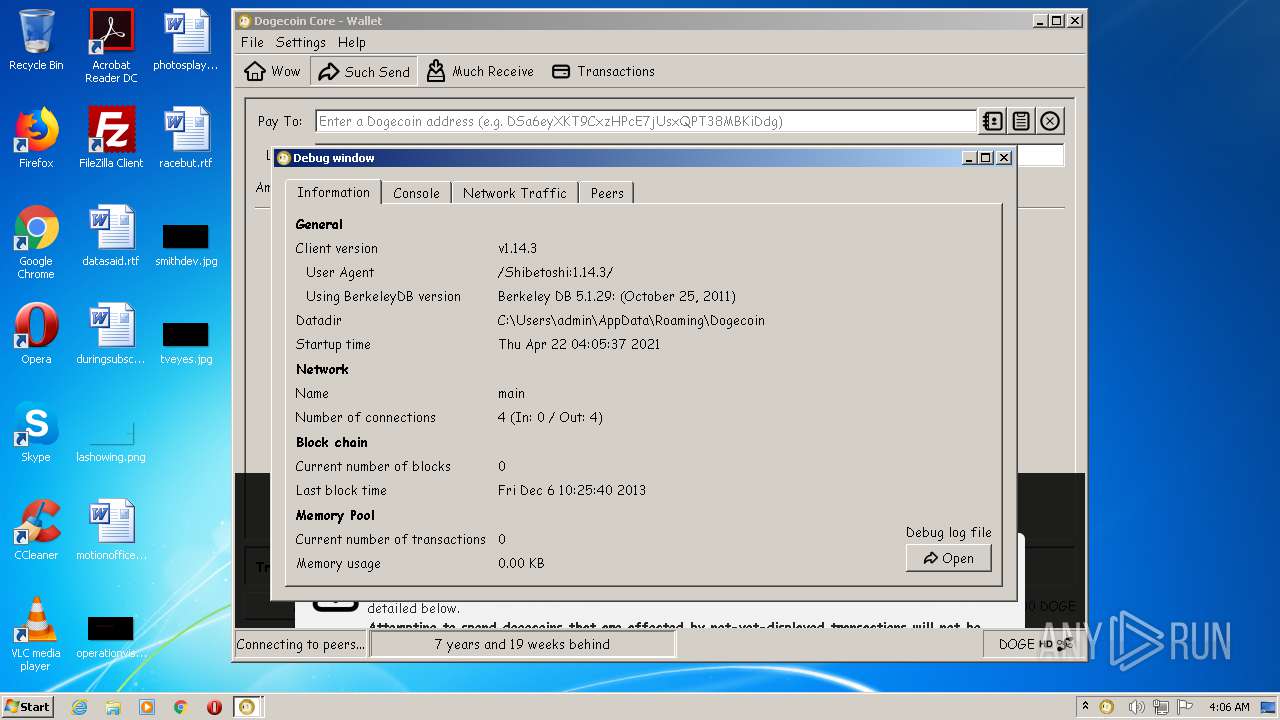Open Windows Explorer taskbar folder

pos(113,707)
